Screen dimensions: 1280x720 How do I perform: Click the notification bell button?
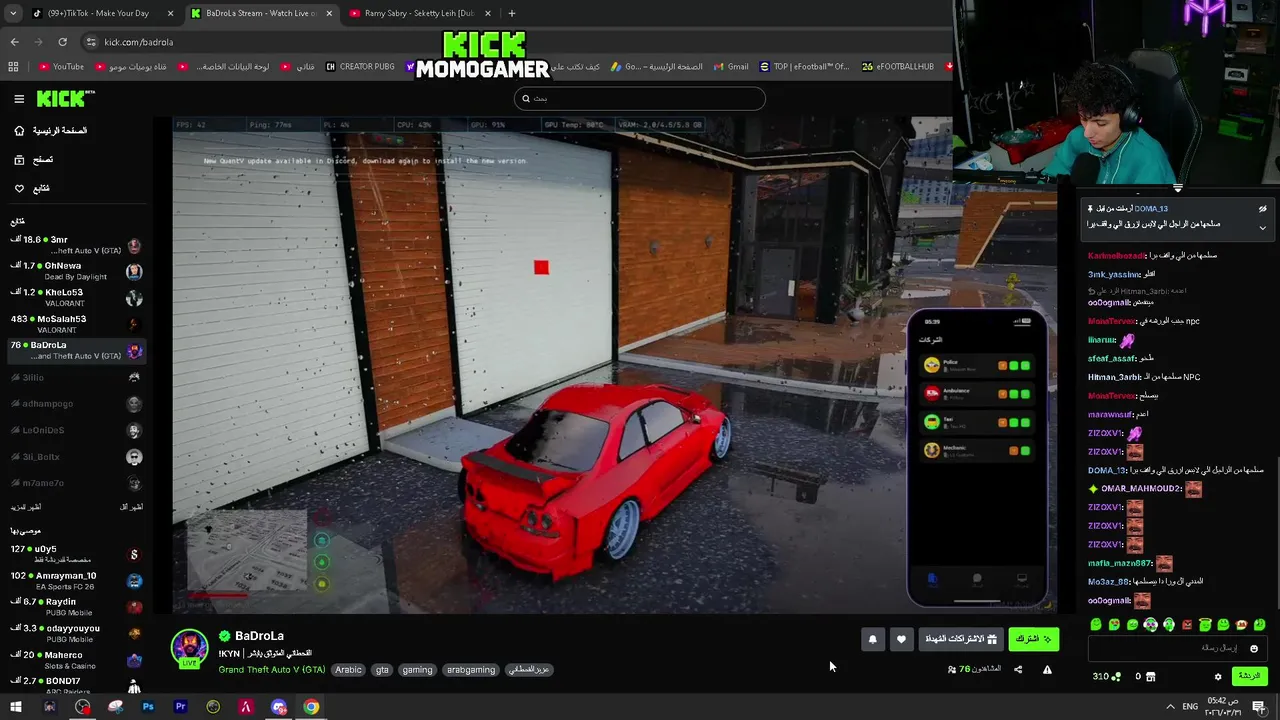(x=872, y=639)
